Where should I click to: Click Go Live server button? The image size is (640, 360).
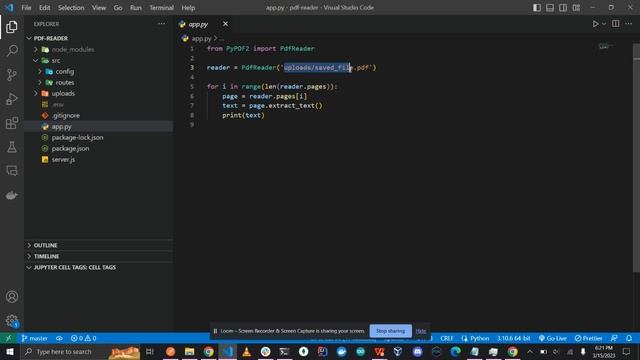pos(553,338)
